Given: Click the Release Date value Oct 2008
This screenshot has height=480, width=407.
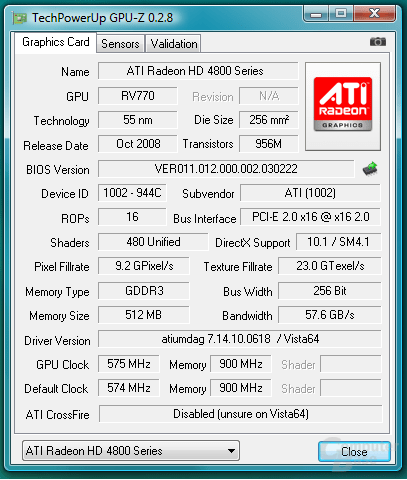Looking at the screenshot, I should 138,144.
